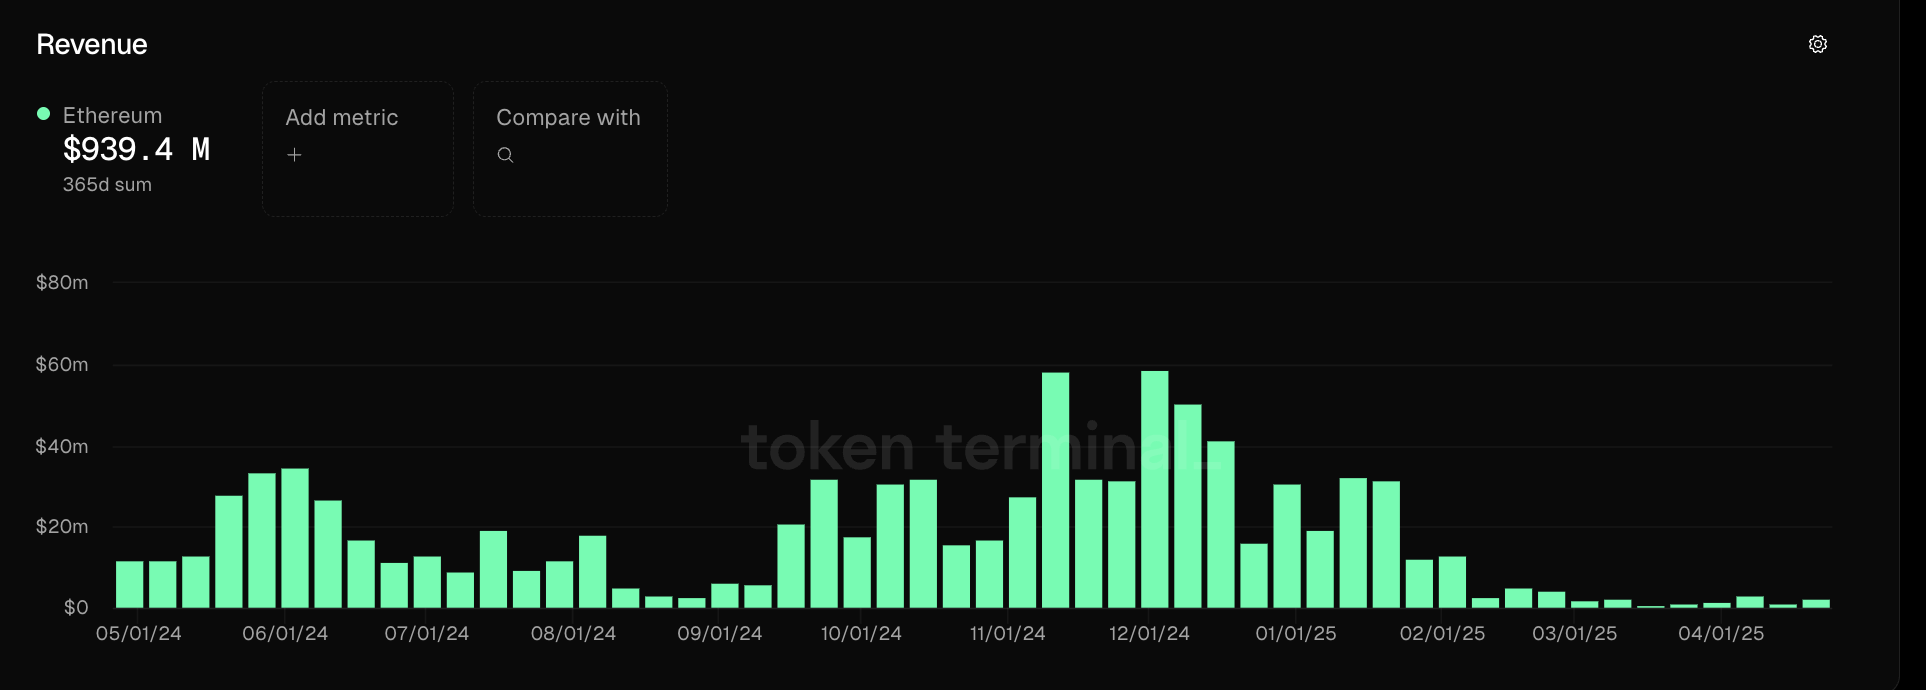This screenshot has height=690, width=1926.
Task: Click the plus icon under Add metric
Action: coord(295,155)
